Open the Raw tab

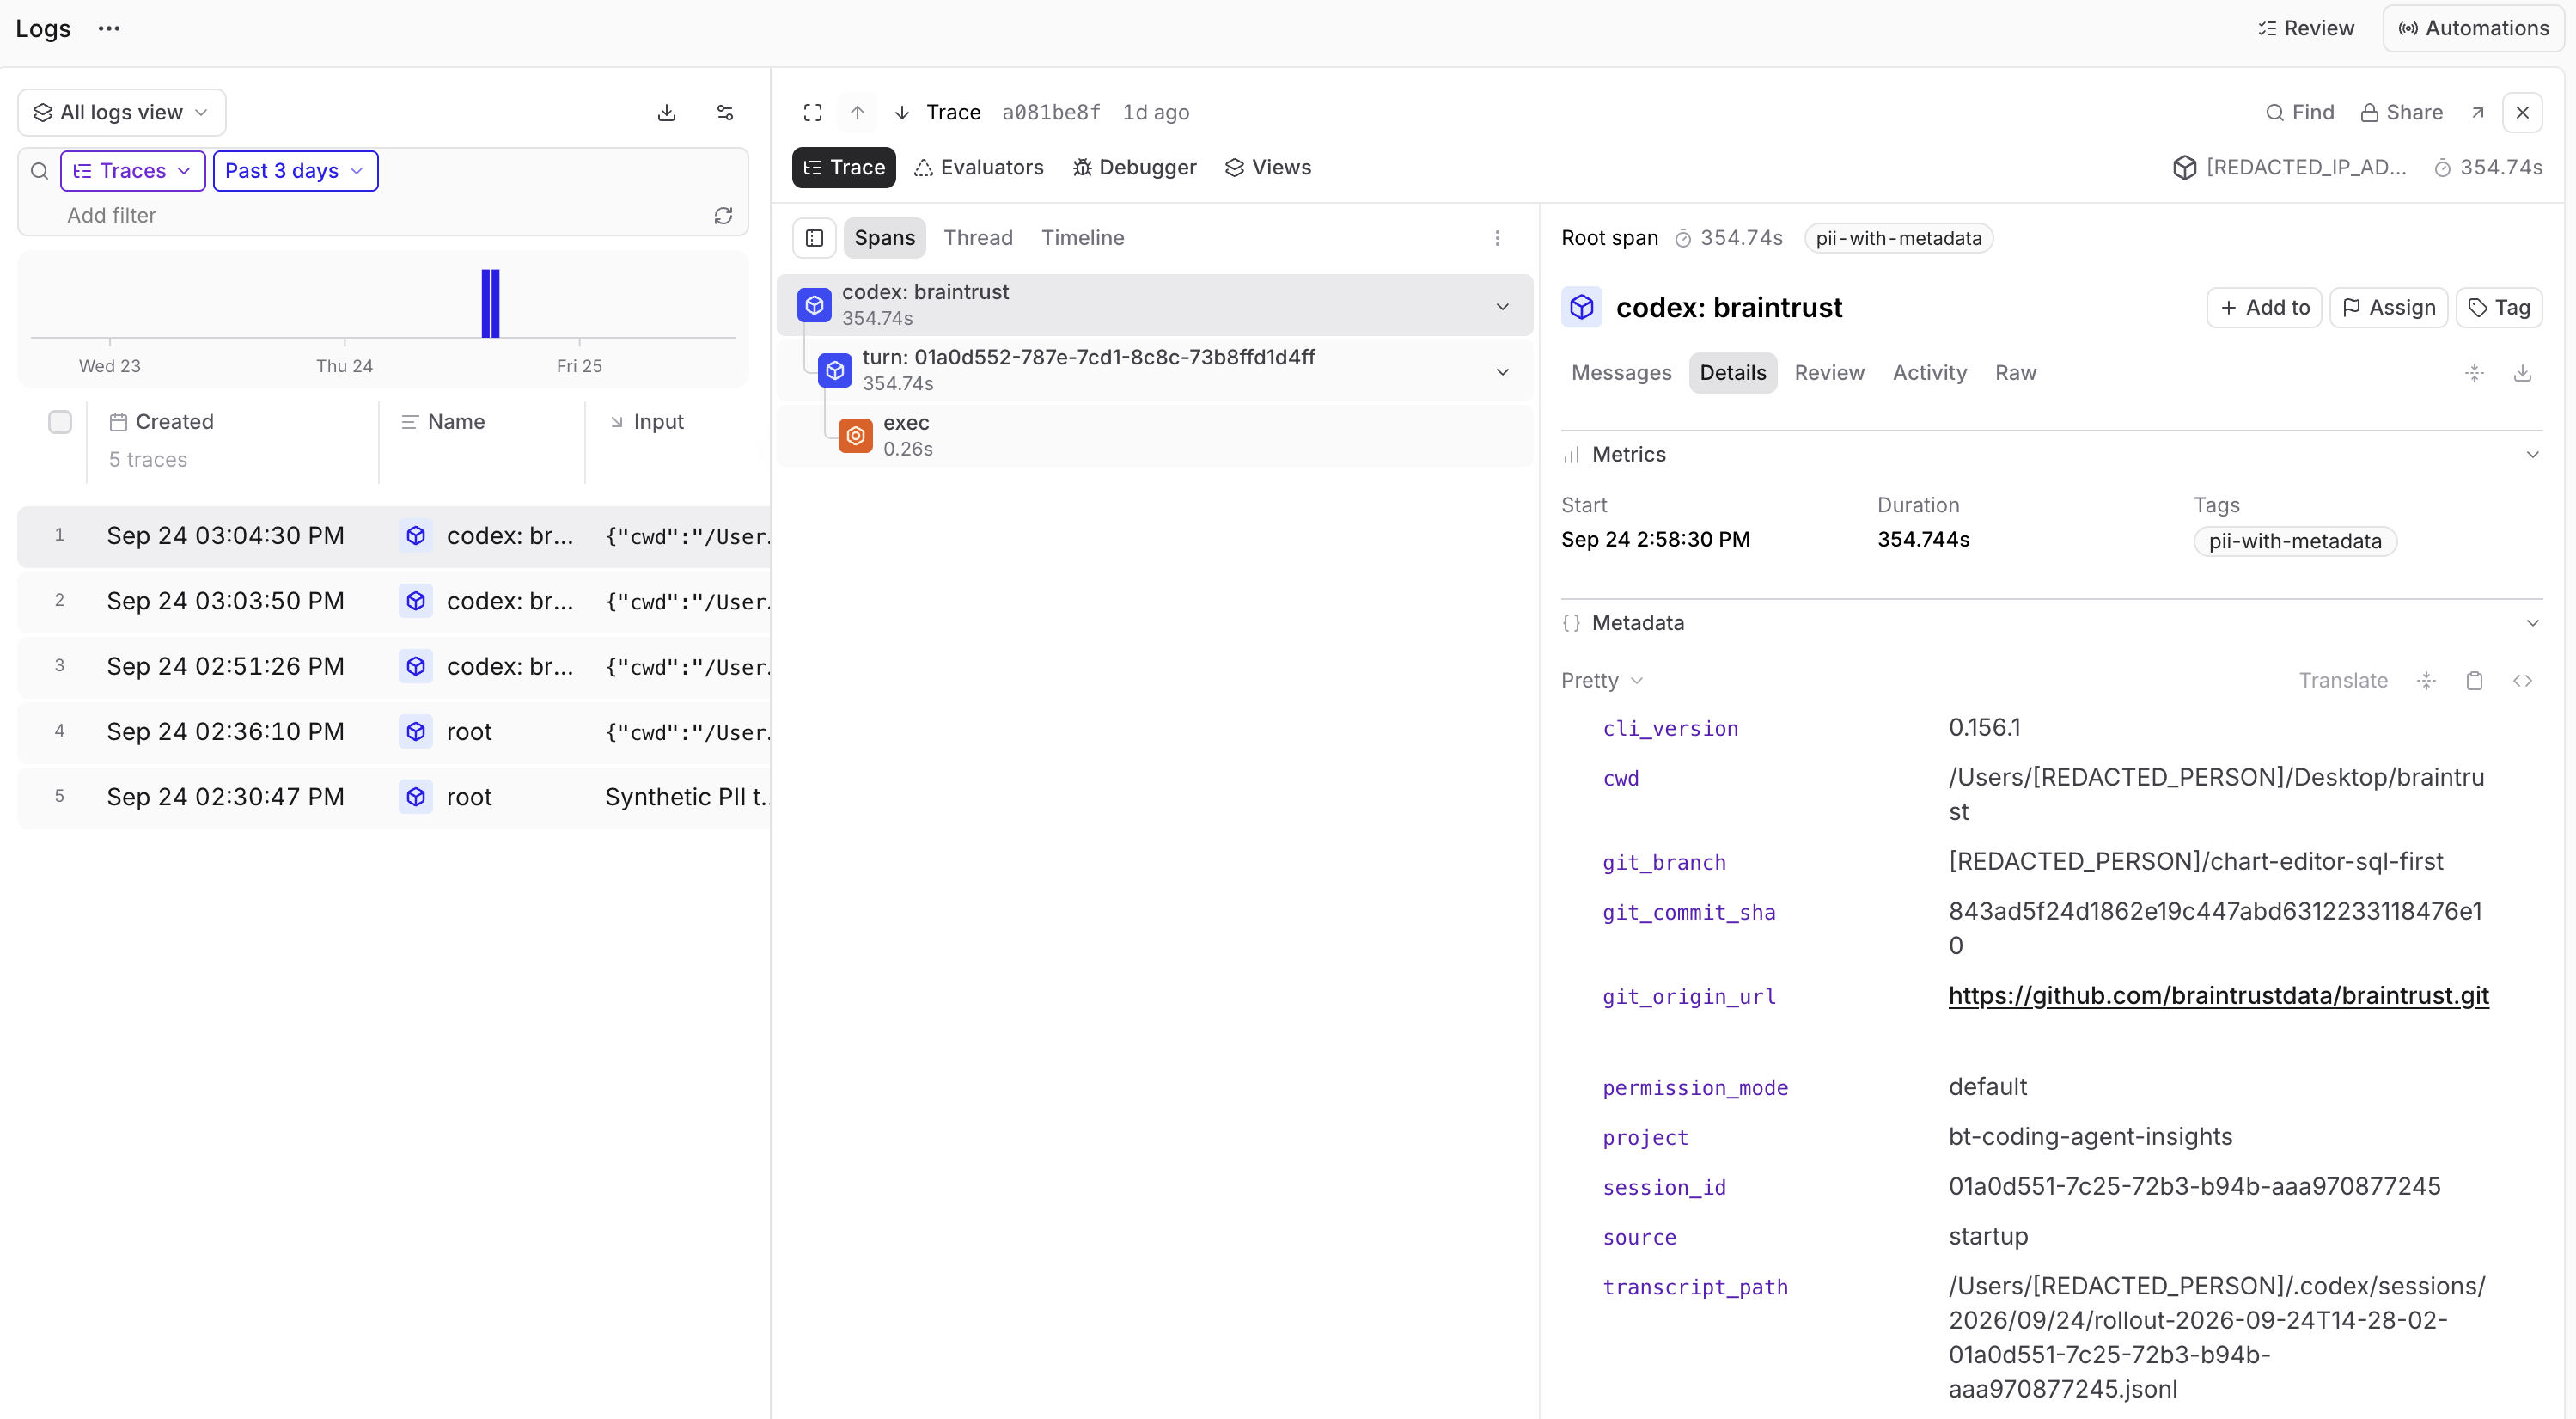pos(2015,373)
